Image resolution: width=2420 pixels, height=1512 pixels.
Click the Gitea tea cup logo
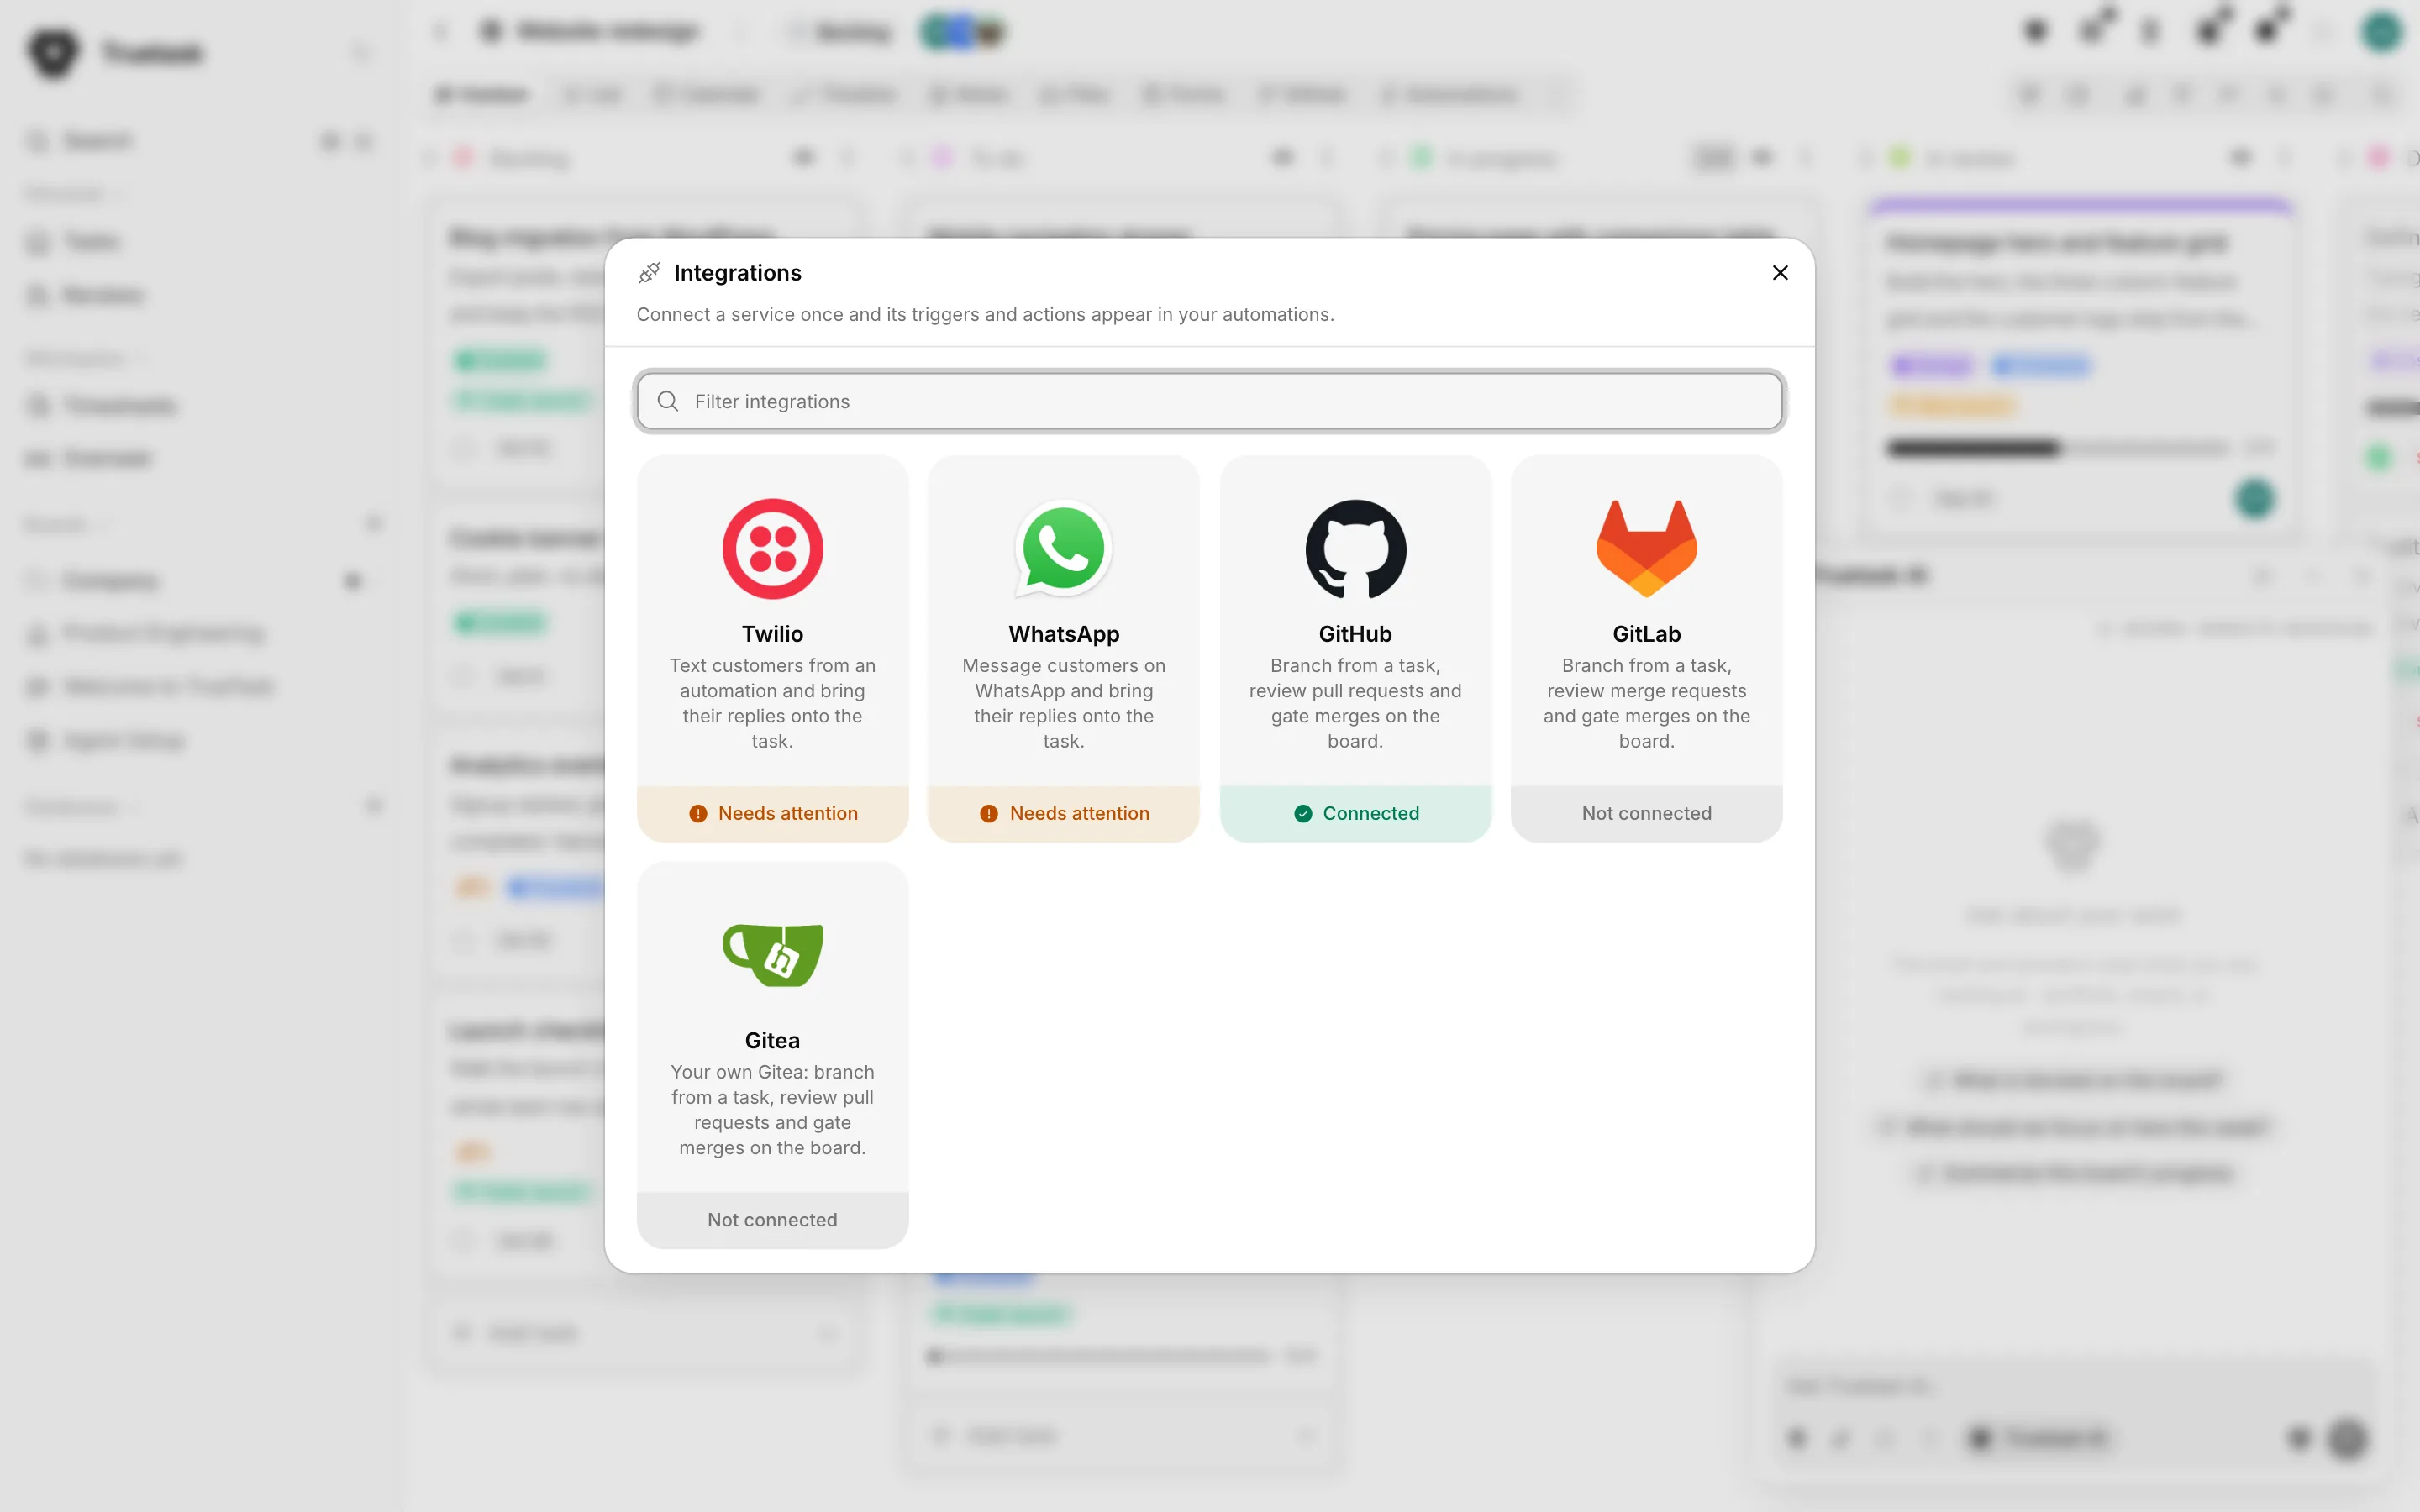pos(772,955)
